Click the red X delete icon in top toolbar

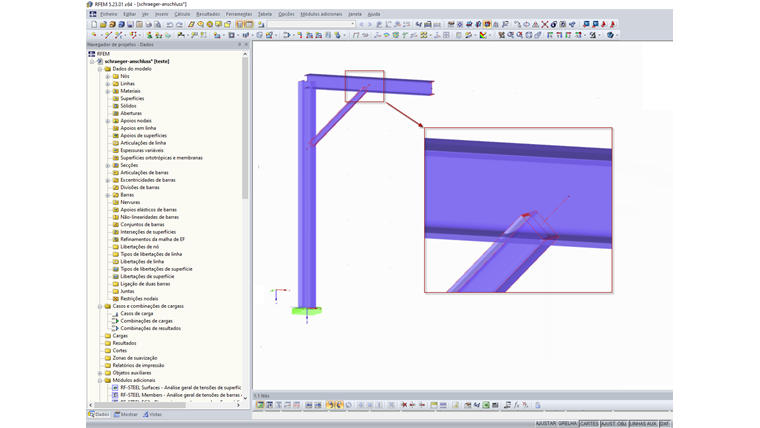tap(544, 24)
